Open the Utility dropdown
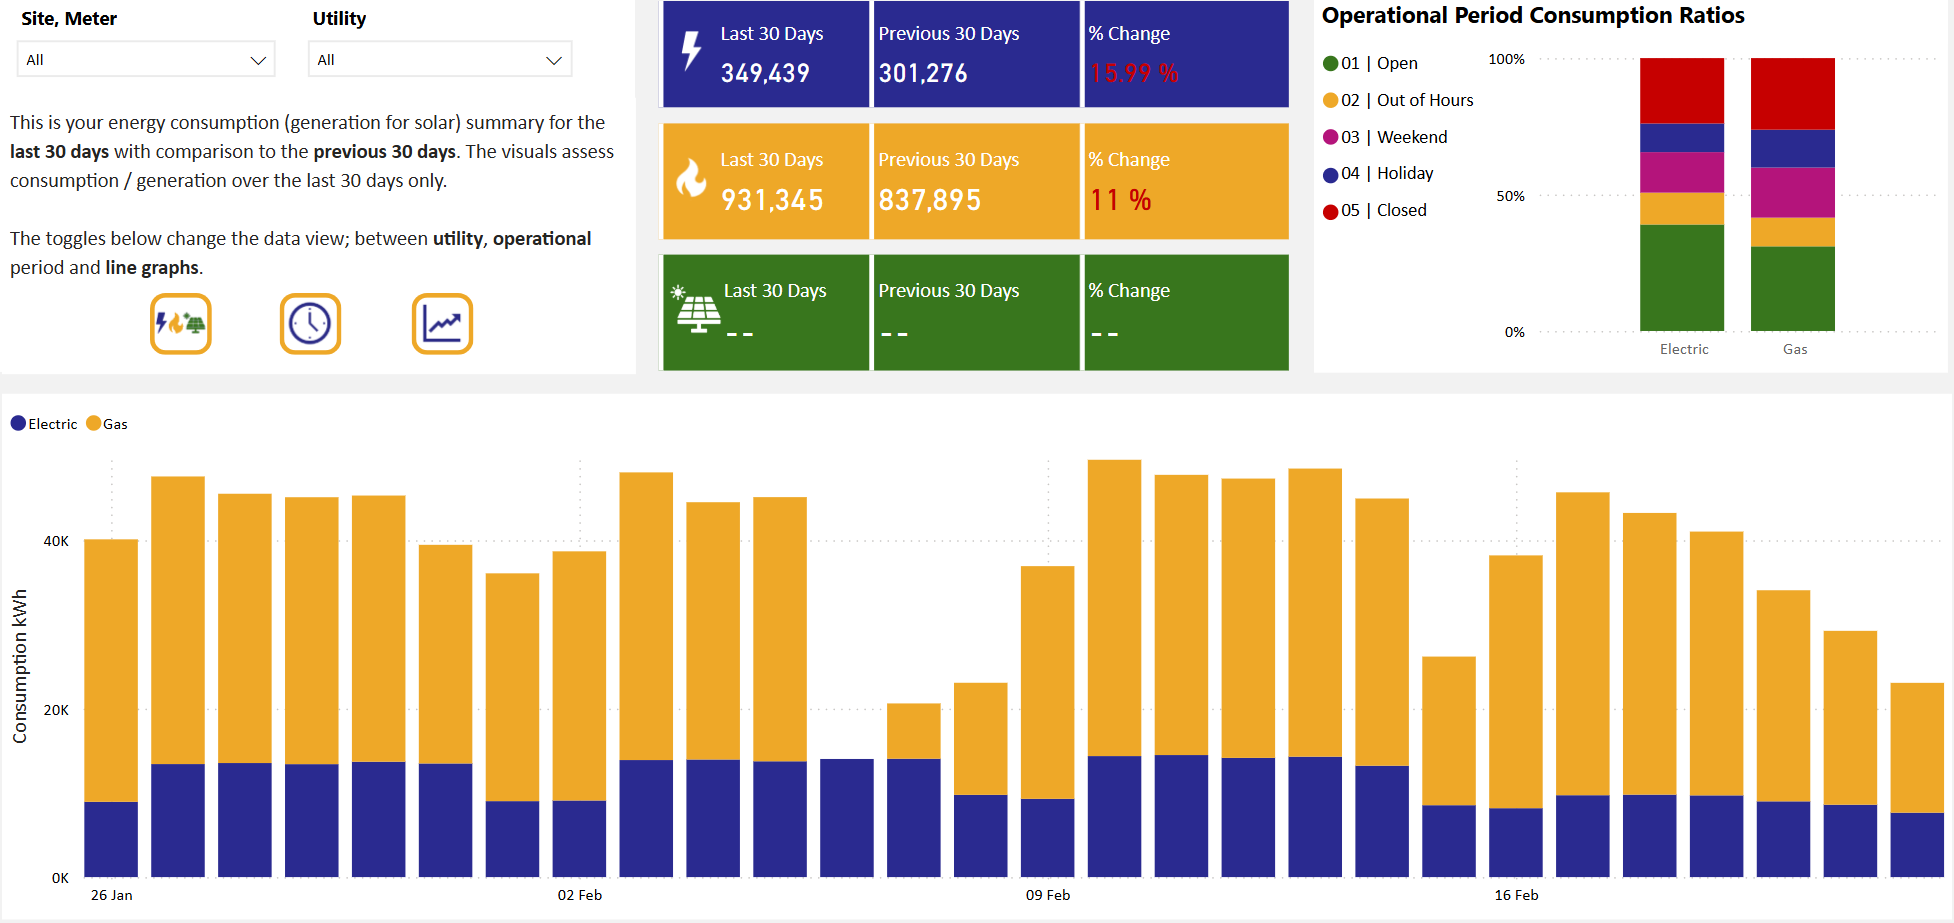The width and height of the screenshot is (1954, 923). coord(439,60)
